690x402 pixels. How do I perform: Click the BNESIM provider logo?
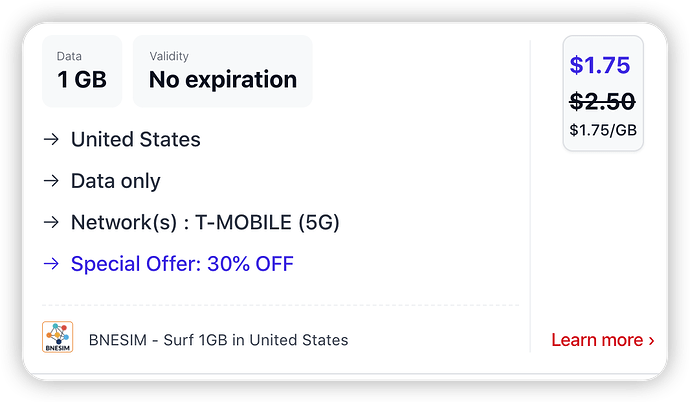tap(57, 338)
